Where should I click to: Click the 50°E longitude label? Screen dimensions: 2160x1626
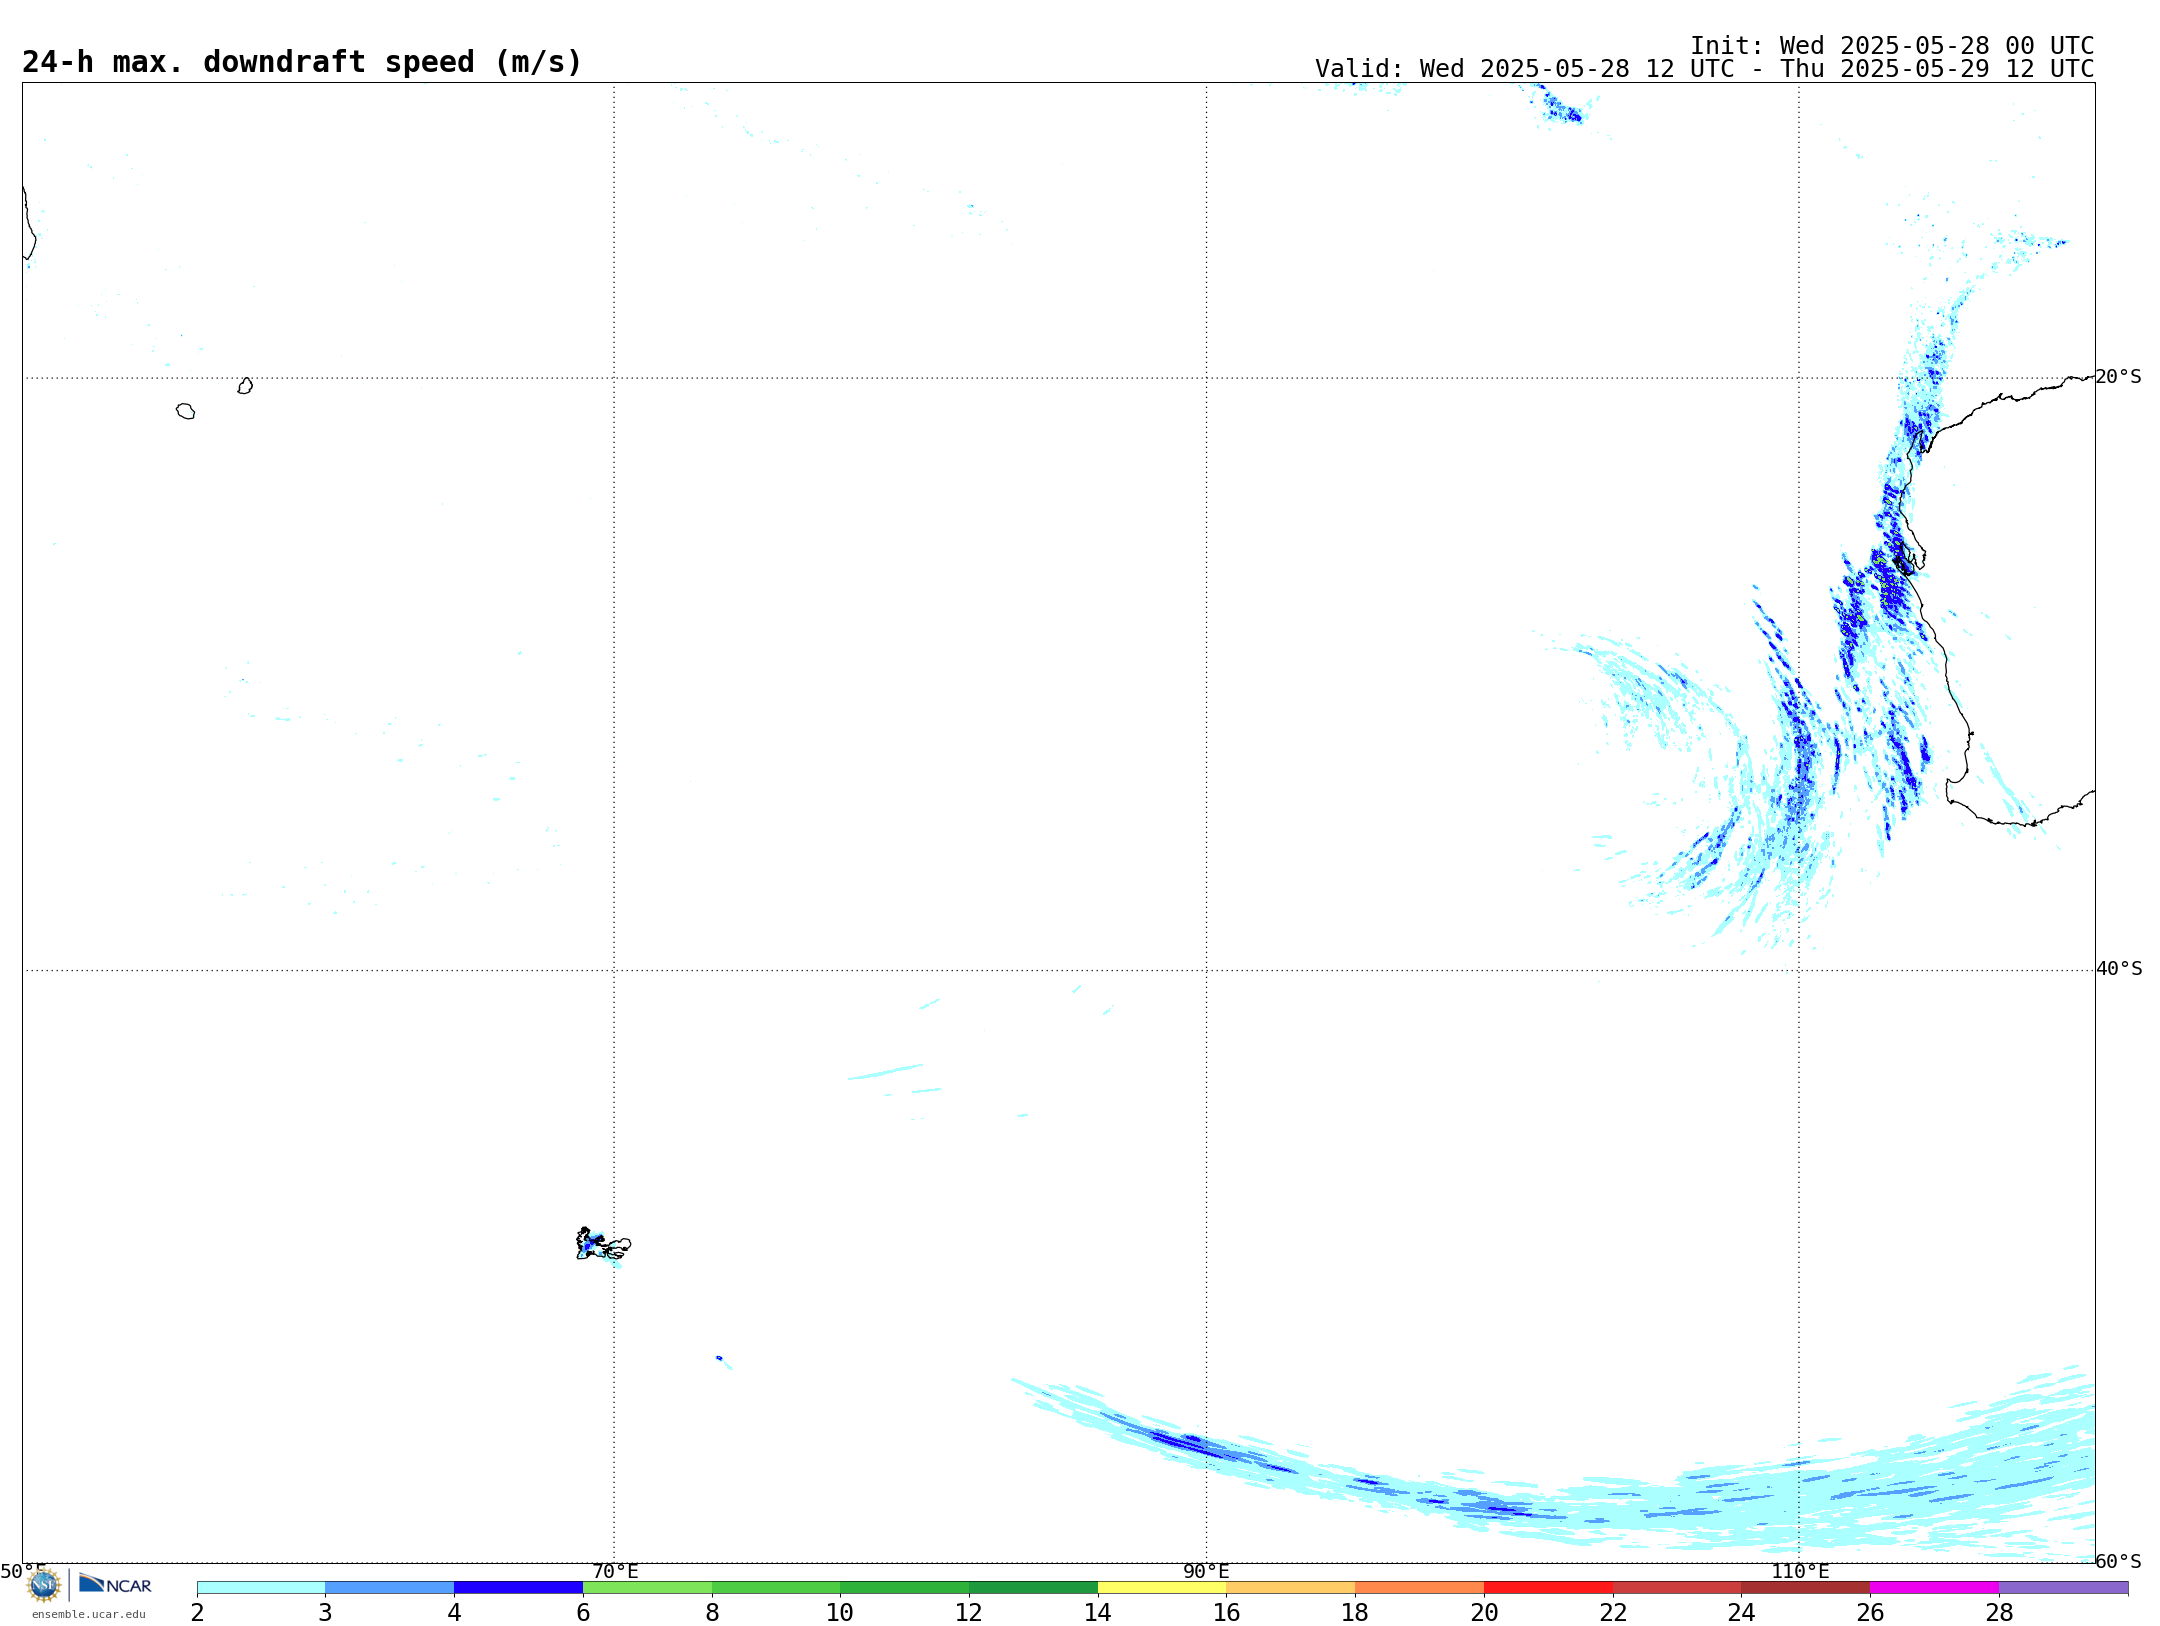23,1571
